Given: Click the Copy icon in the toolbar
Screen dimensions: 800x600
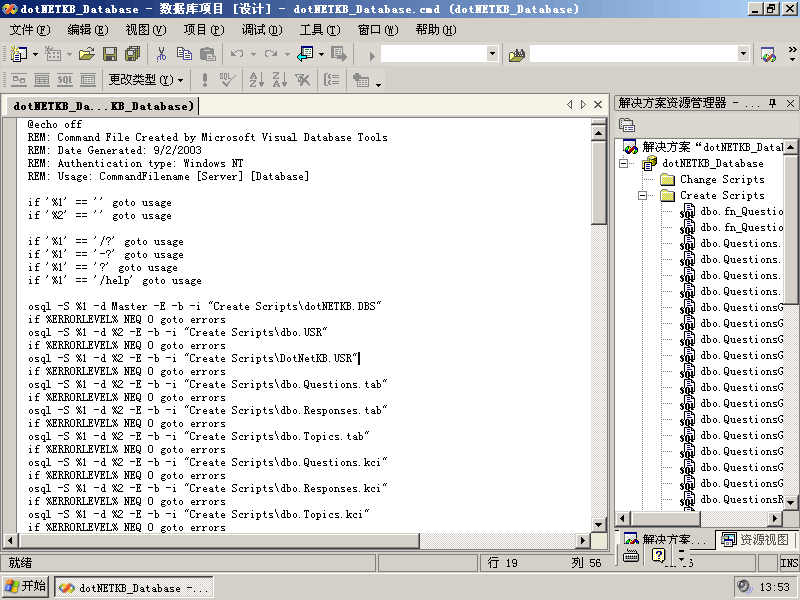Looking at the screenshot, I should coord(184,54).
